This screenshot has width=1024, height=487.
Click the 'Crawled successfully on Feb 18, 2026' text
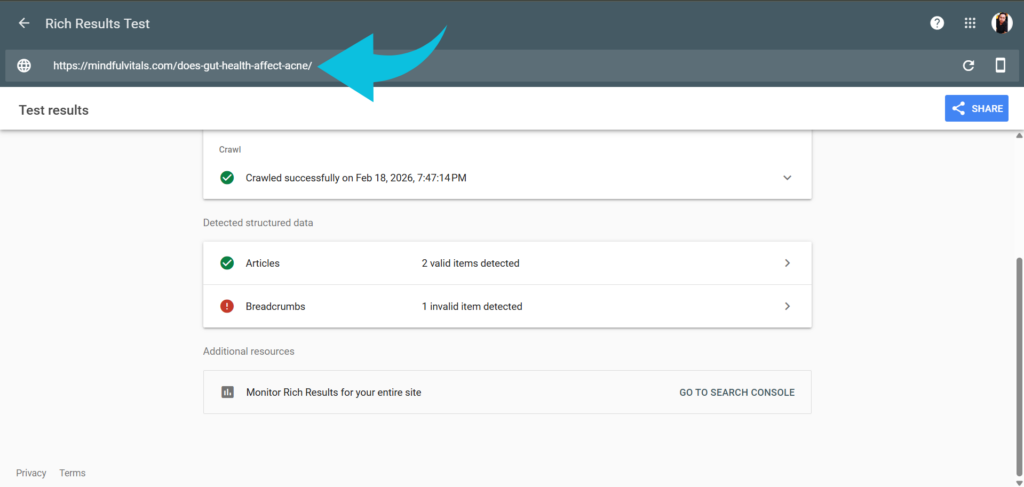click(356, 178)
